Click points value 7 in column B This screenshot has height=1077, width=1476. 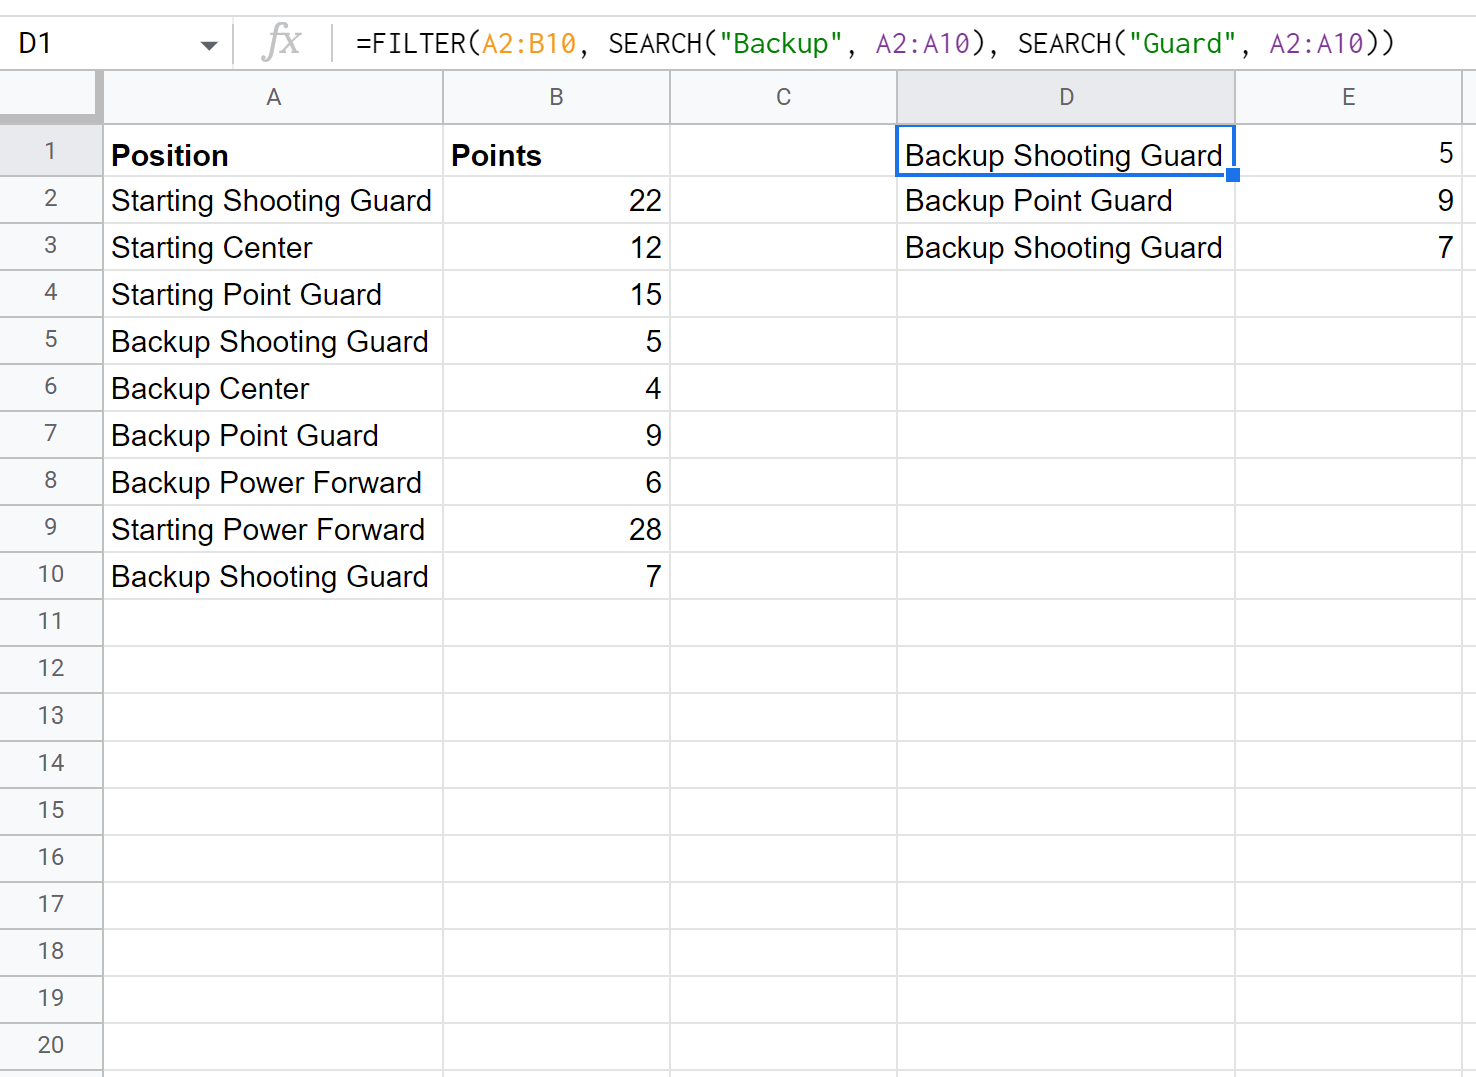point(556,576)
